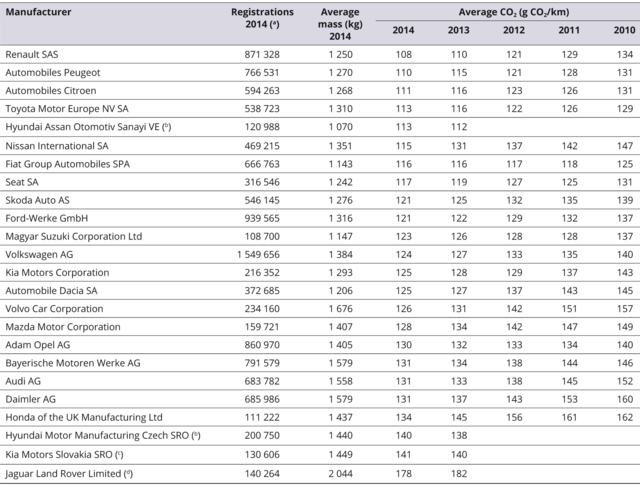Click Fiat registrations value 666 763

coord(262,164)
